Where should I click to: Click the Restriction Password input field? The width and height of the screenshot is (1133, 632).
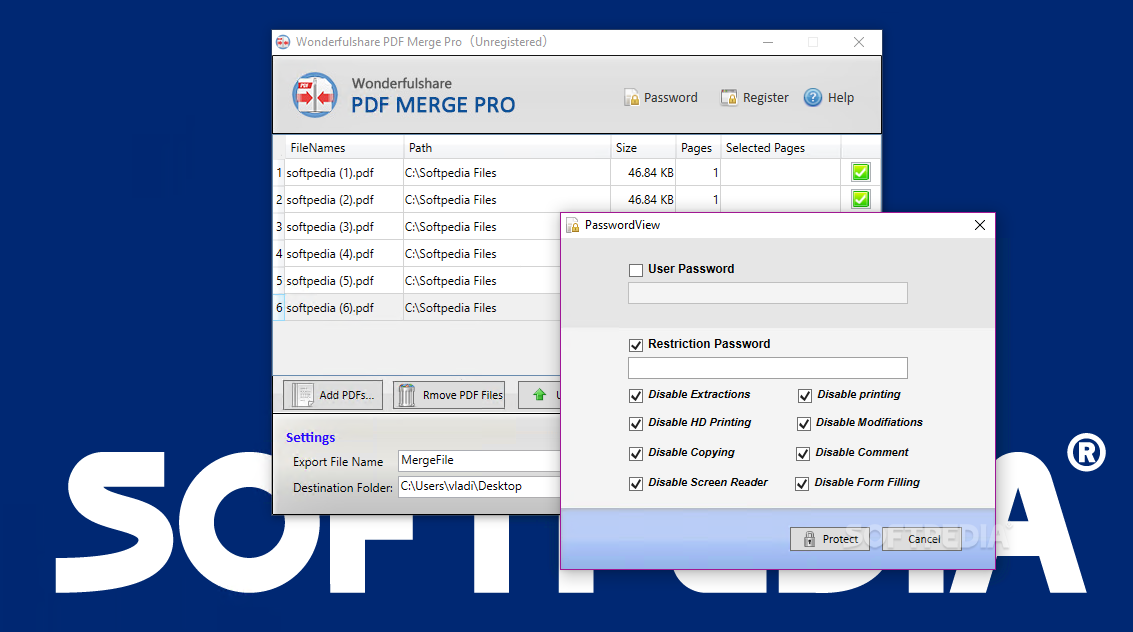point(767,368)
